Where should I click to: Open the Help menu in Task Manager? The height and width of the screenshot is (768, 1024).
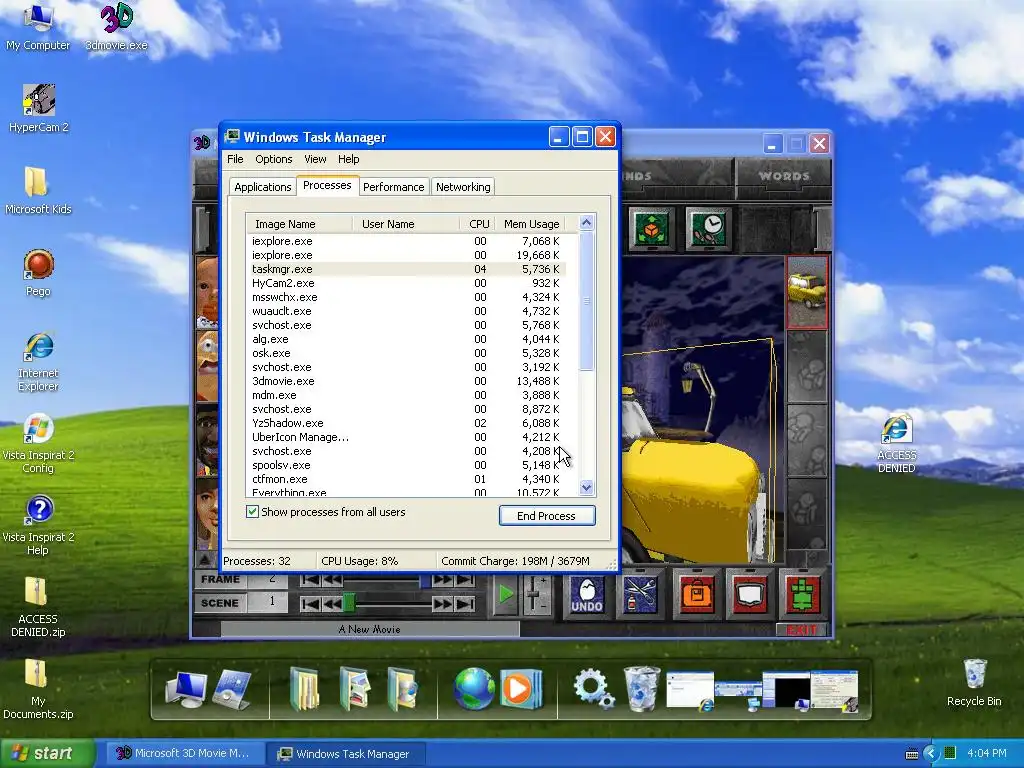(348, 159)
